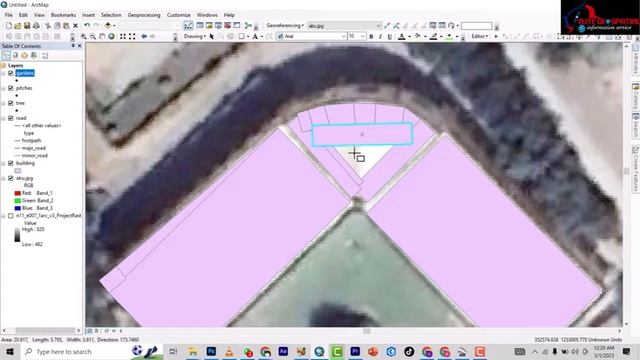Screen dimensions: 640x360
Task: Select the Zoom Out tool
Action: 93,36
